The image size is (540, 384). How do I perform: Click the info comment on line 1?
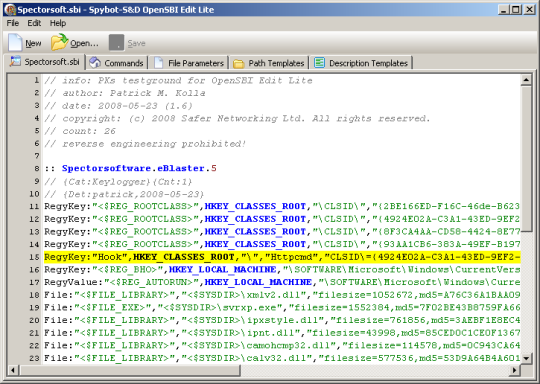[178, 81]
